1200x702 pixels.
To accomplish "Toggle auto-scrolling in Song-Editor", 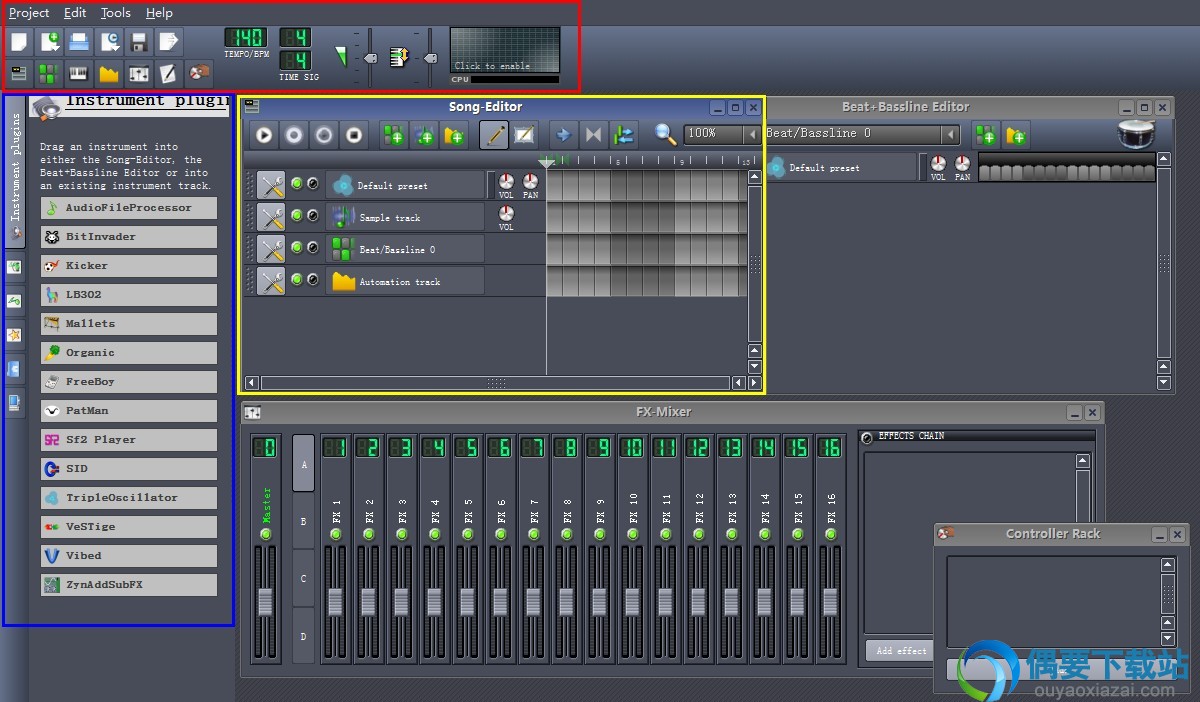I will (x=564, y=134).
